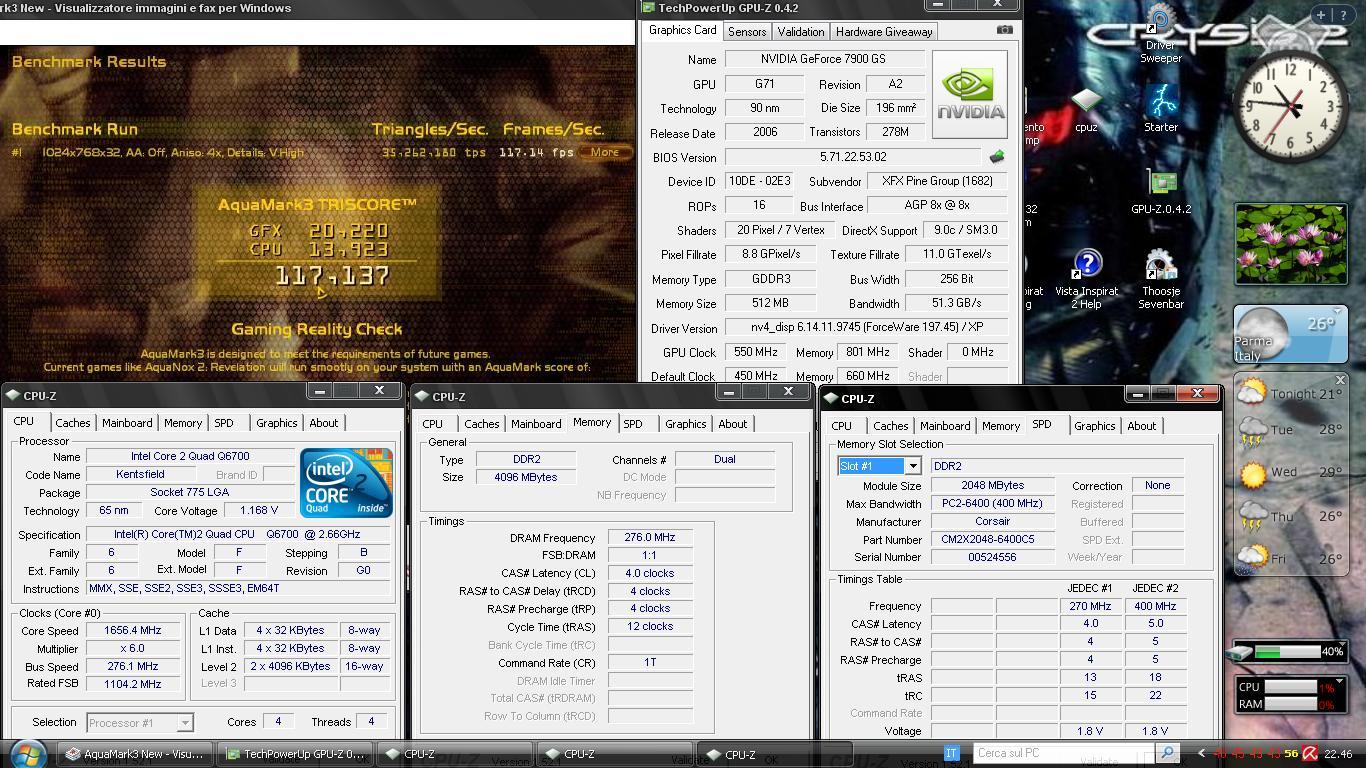Click the magnifier search button in taskbar
1366x768 pixels.
(x=1168, y=753)
